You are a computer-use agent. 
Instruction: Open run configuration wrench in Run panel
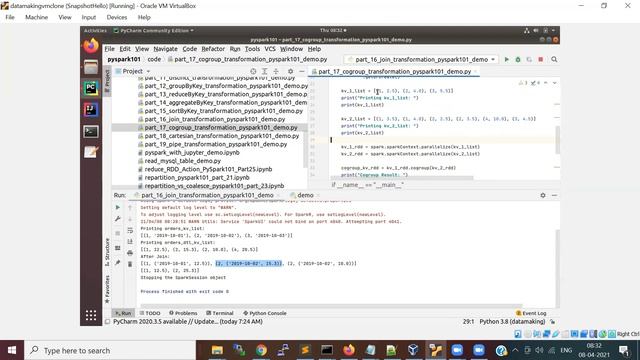pos(118,219)
